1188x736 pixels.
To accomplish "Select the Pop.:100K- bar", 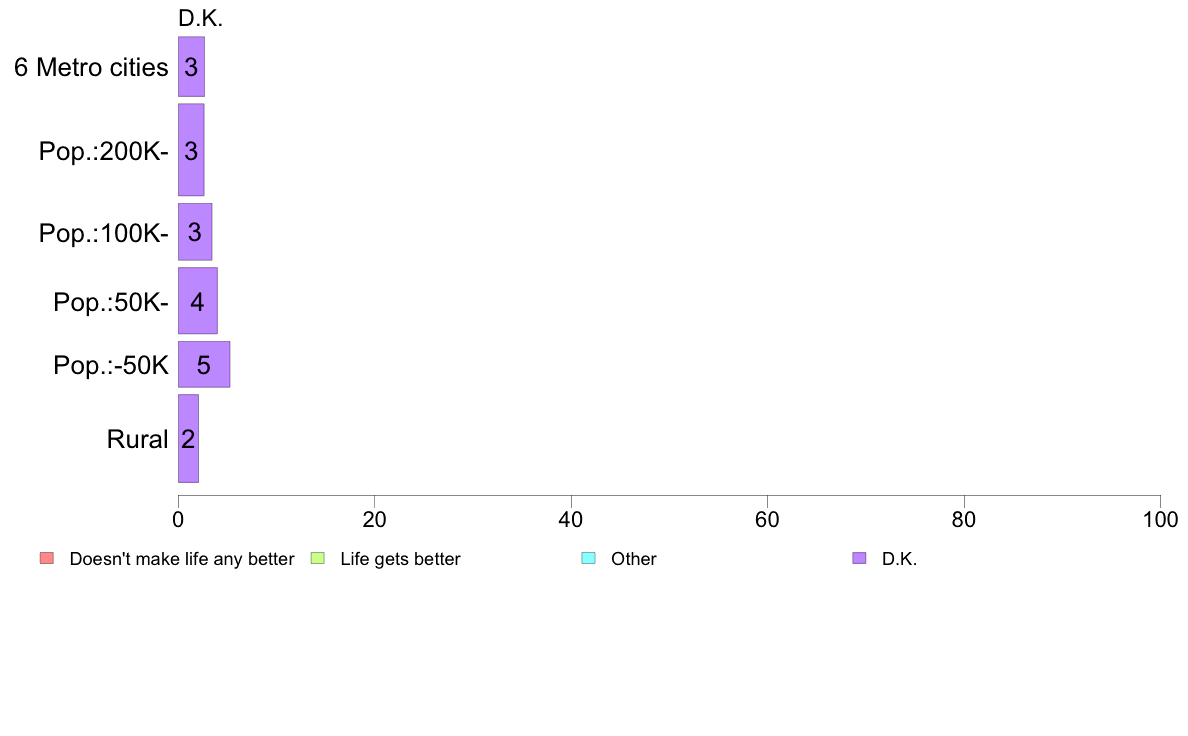I will pos(195,232).
